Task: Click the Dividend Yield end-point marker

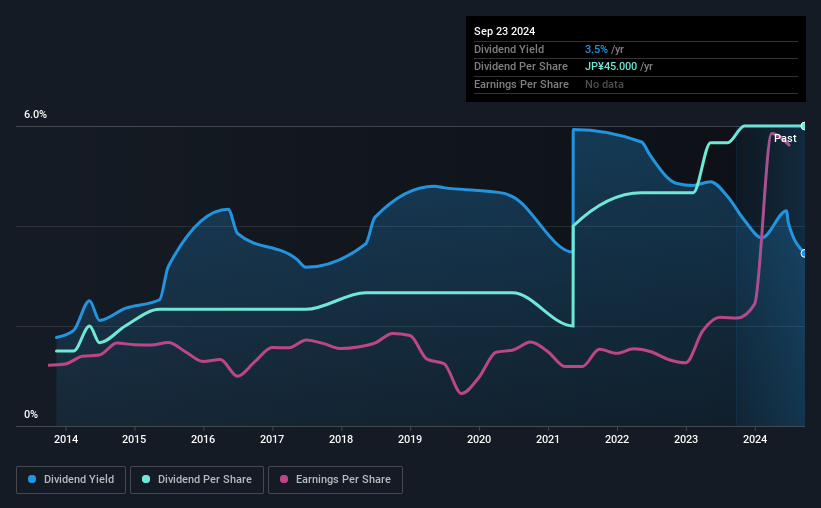Action: [x=804, y=253]
